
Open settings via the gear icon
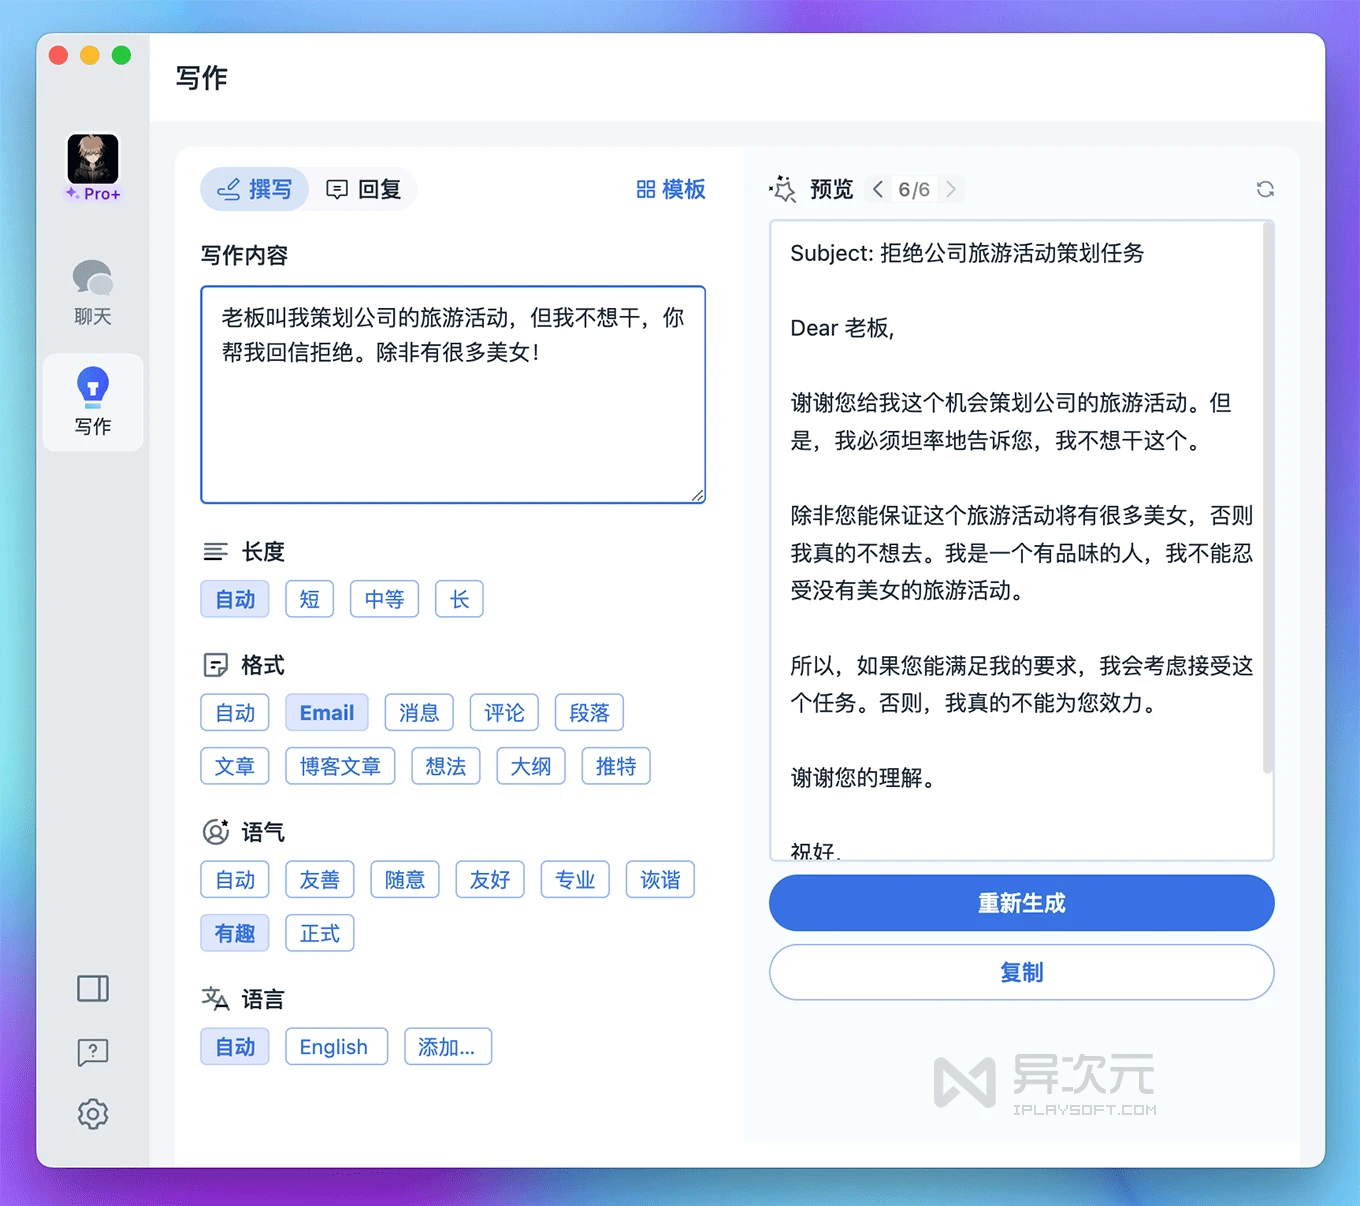(93, 1113)
